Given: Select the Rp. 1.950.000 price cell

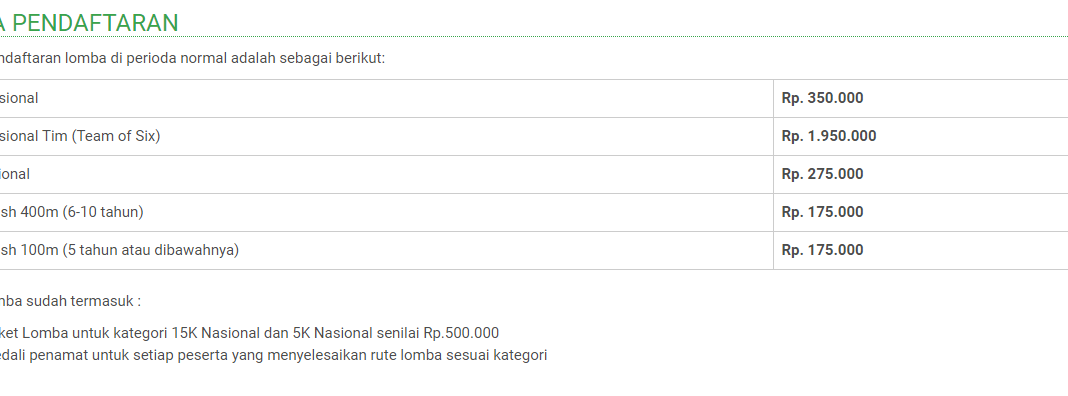Looking at the screenshot, I should 920,136.
